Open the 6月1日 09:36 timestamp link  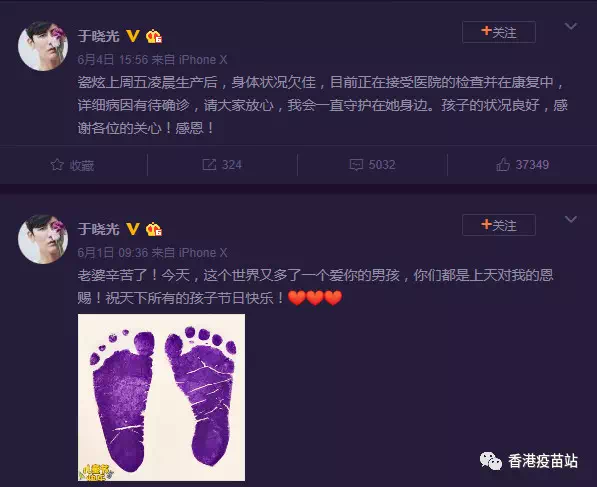click(x=113, y=253)
